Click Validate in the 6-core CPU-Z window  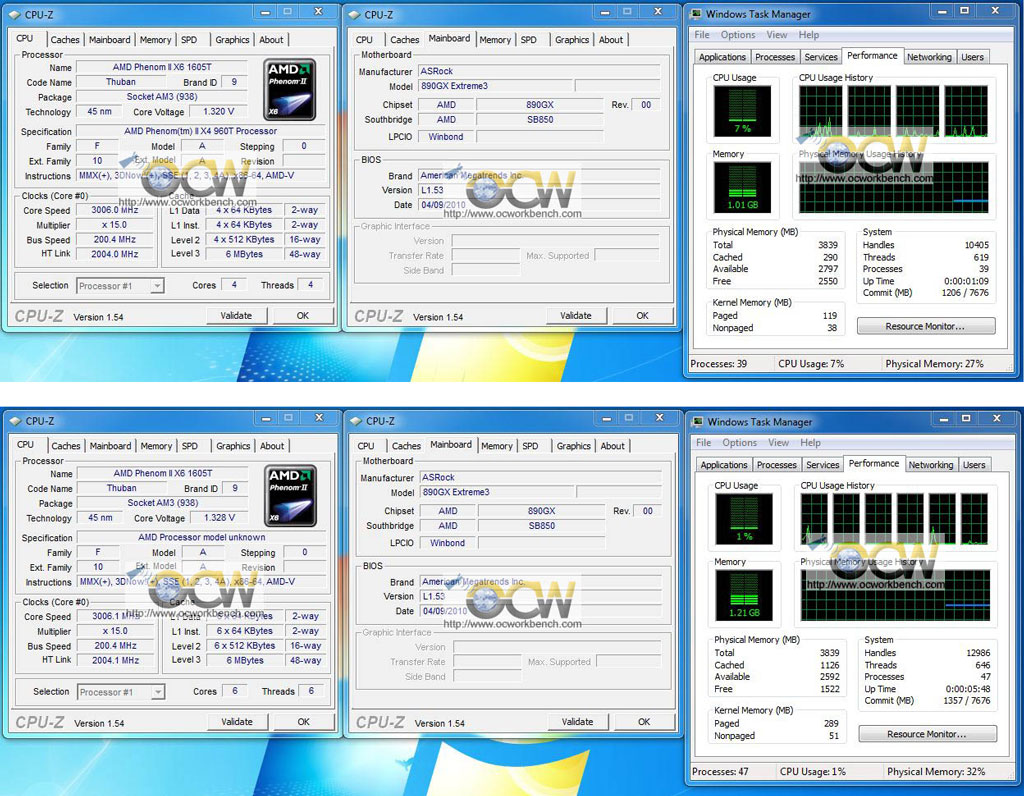tap(237, 722)
